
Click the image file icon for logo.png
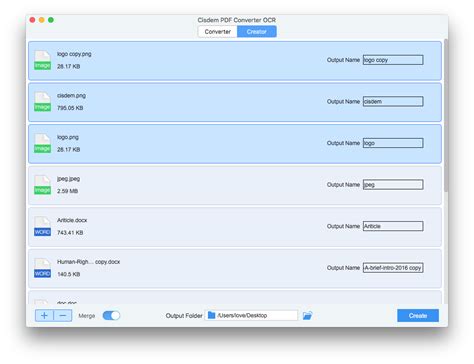point(43,144)
